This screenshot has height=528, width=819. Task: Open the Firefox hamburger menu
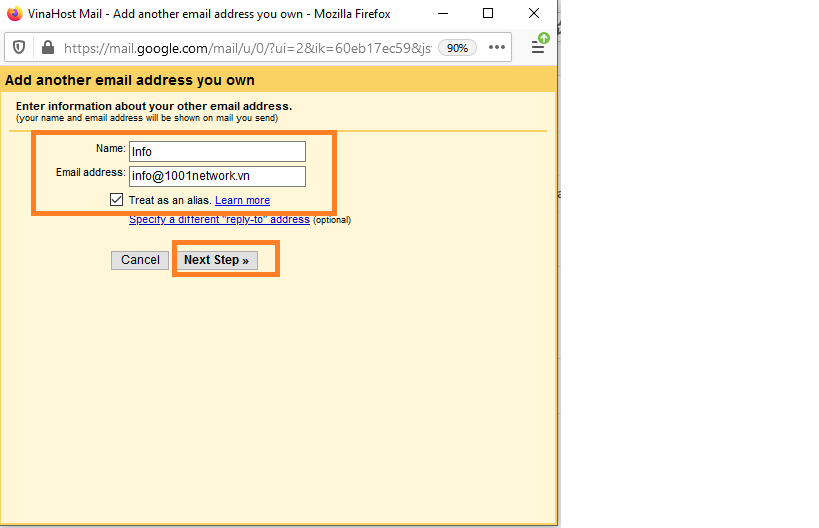click(538, 48)
